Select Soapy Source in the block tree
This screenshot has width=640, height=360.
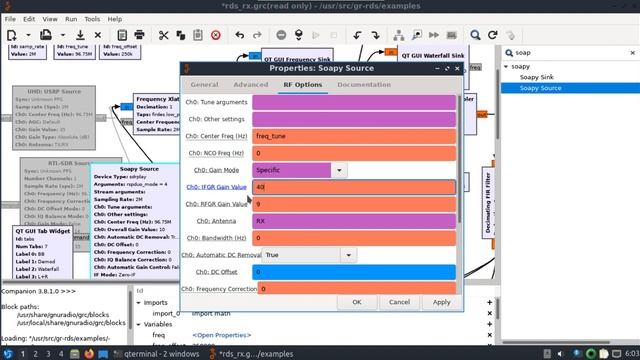tap(540, 88)
